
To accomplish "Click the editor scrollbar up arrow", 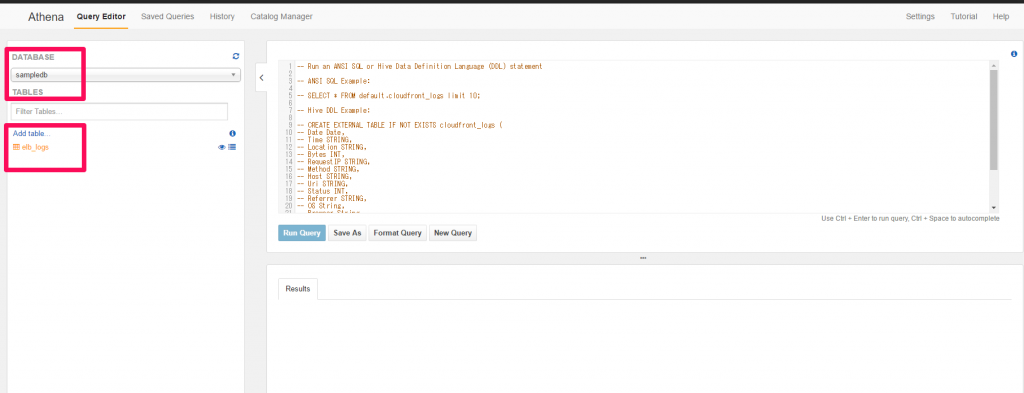I will click(x=993, y=66).
